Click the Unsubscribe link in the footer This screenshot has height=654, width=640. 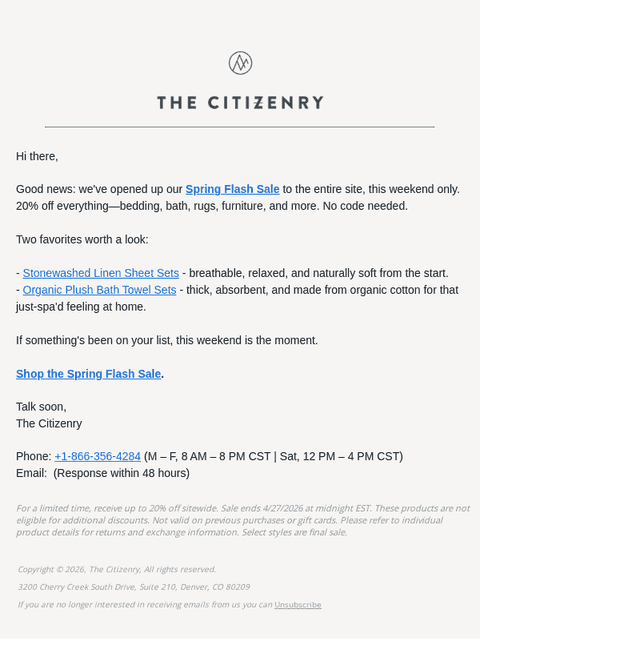coord(298,604)
